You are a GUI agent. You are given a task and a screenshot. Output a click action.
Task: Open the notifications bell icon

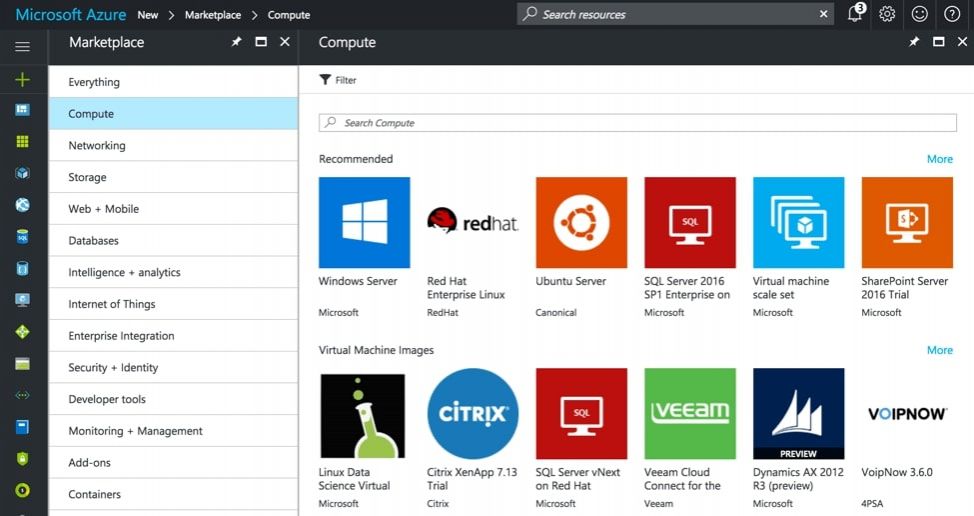tap(854, 15)
